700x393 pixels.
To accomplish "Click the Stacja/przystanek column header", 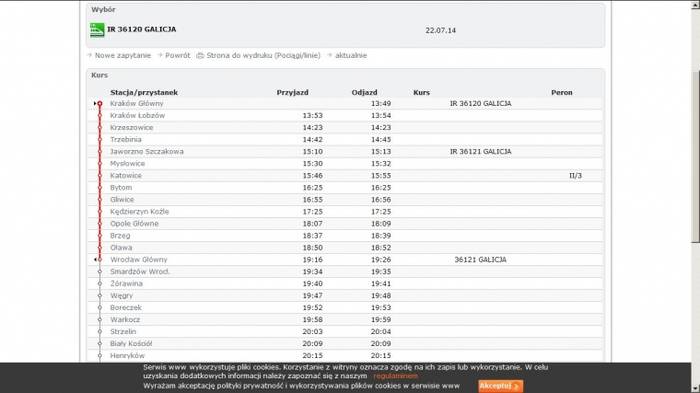I will (x=144, y=92).
